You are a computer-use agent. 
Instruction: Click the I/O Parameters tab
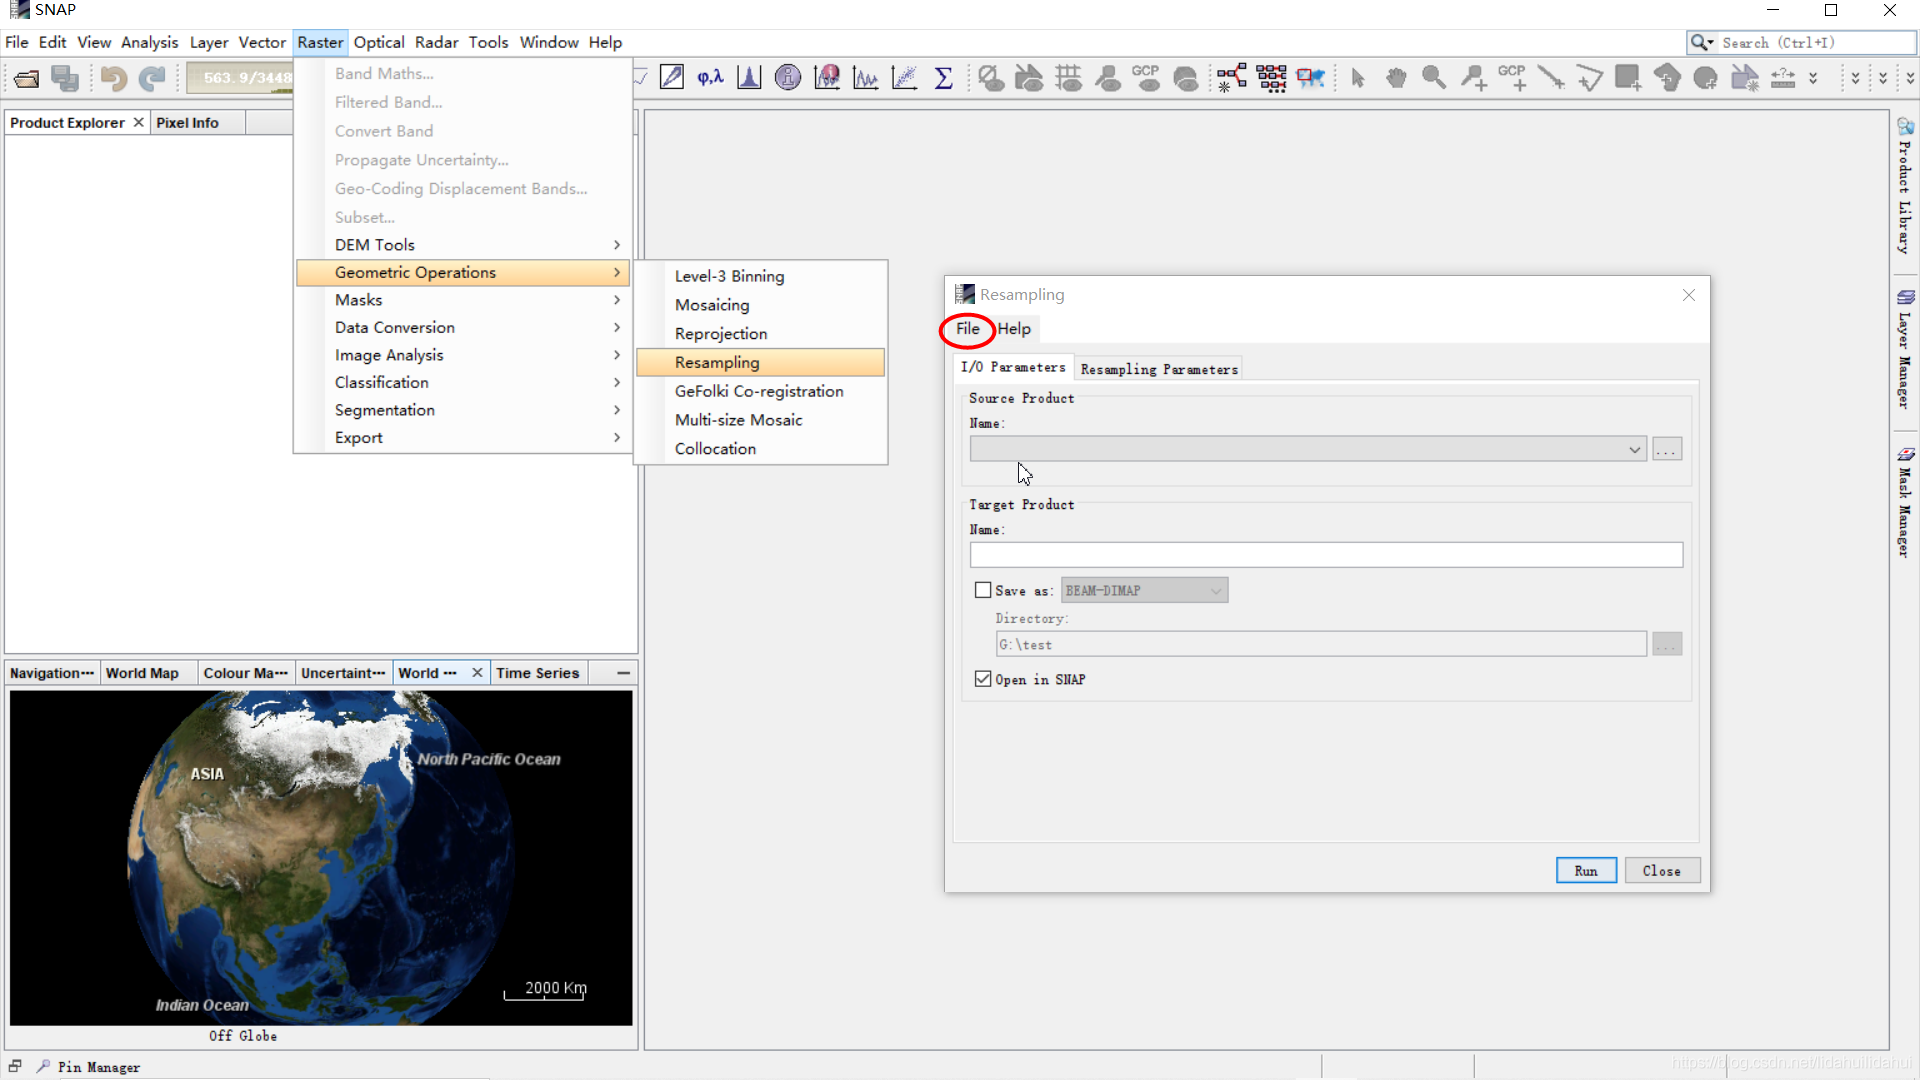[1013, 367]
